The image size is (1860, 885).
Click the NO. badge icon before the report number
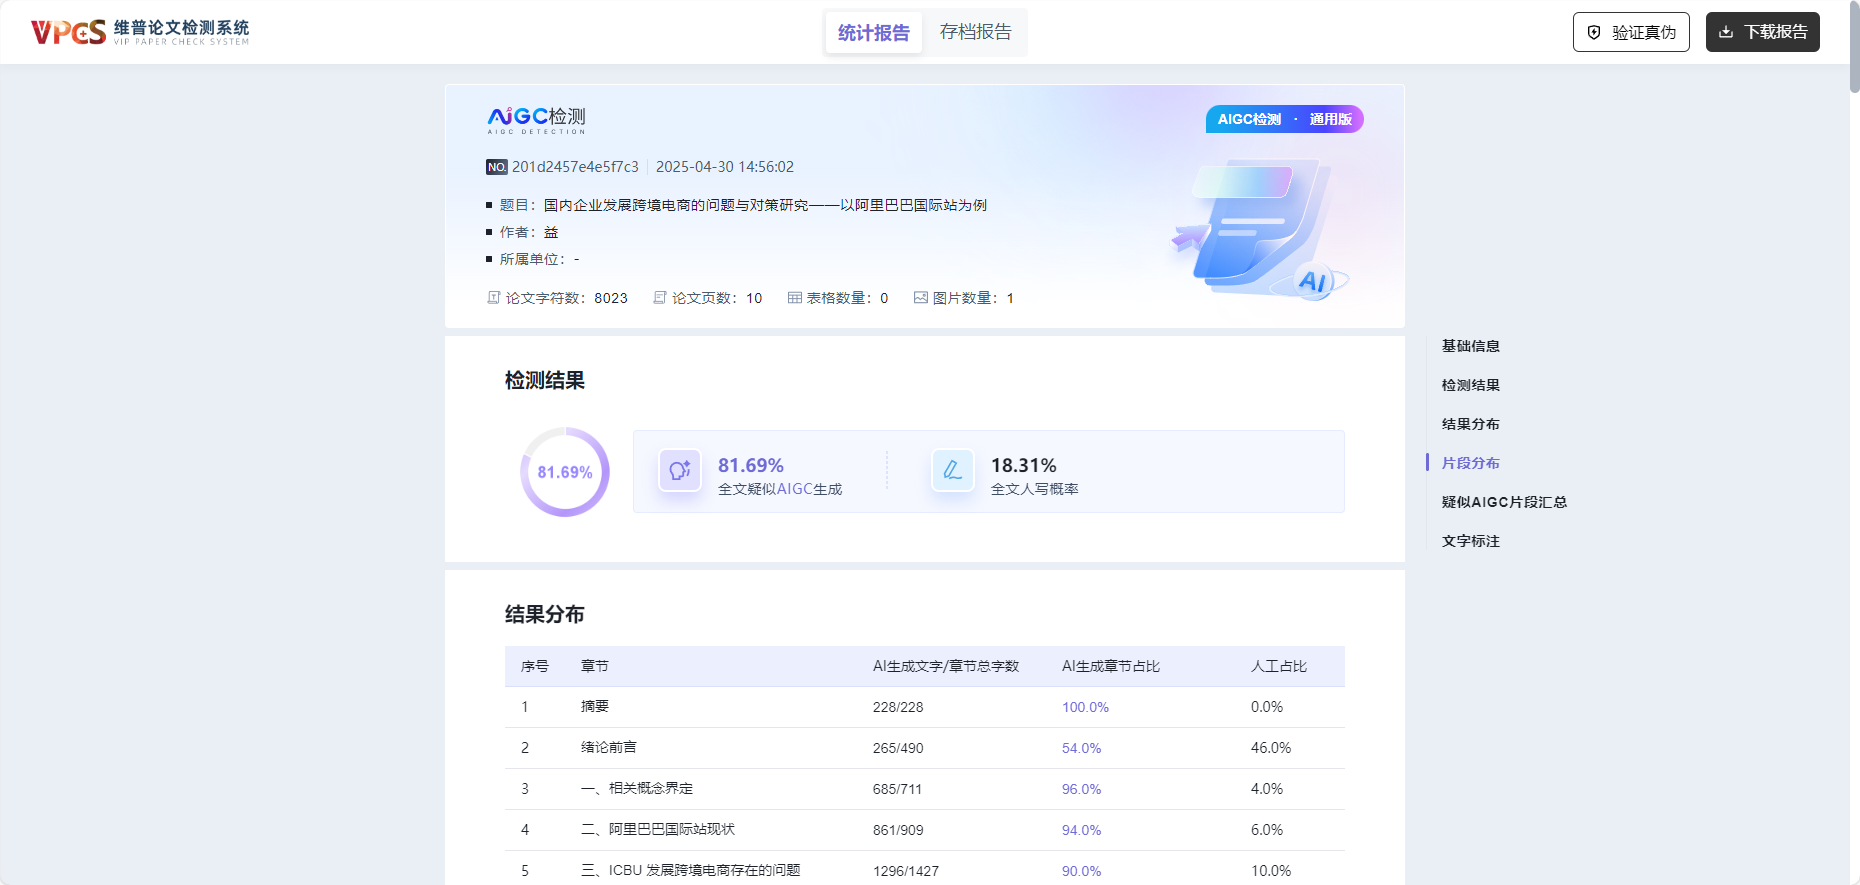click(497, 167)
